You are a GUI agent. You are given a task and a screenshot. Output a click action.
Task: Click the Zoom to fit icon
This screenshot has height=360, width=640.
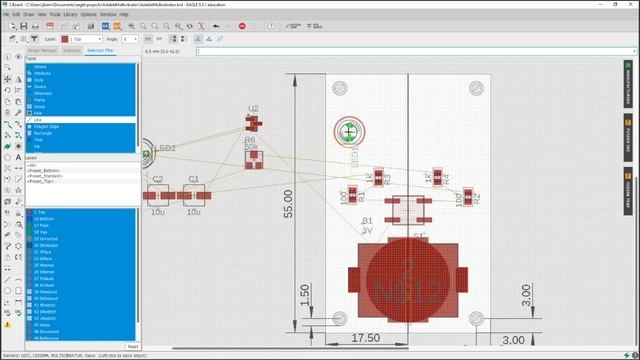131,26
